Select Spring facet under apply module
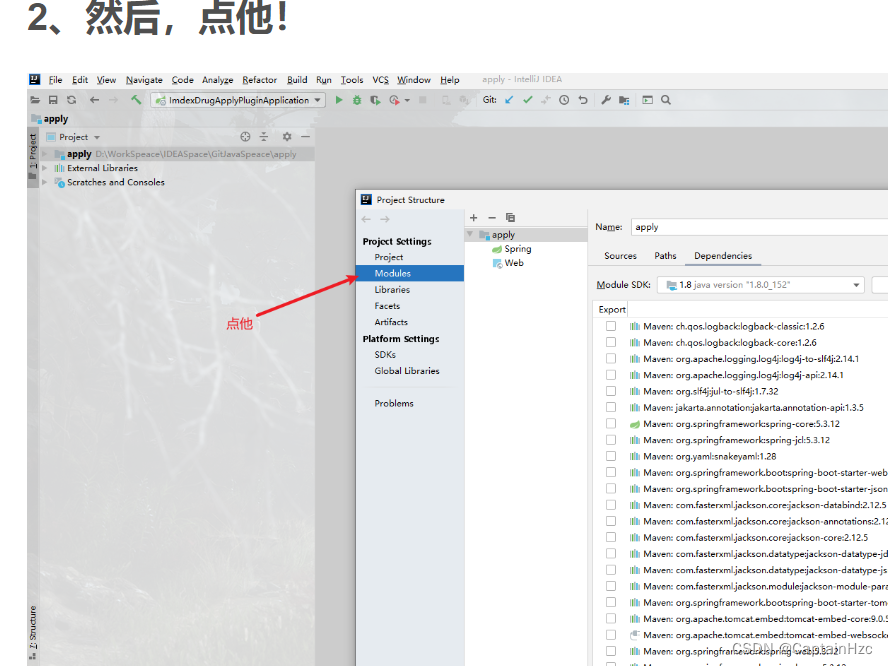Viewport: 888px width, 666px height. 511,249
